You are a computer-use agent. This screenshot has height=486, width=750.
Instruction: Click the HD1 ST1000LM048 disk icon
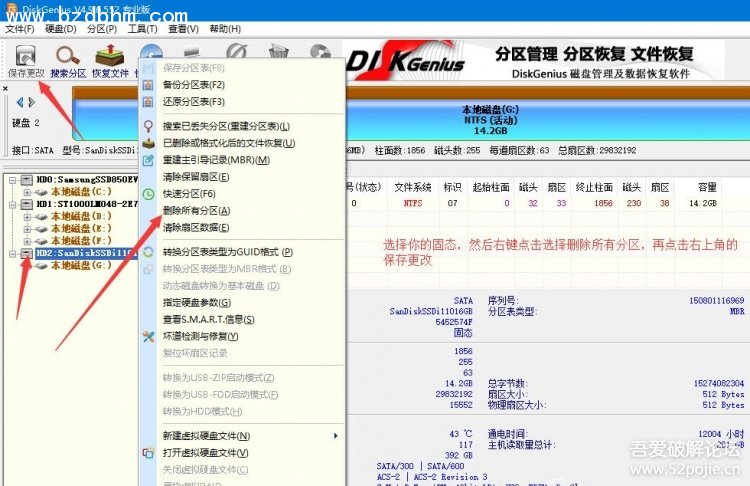(27, 204)
